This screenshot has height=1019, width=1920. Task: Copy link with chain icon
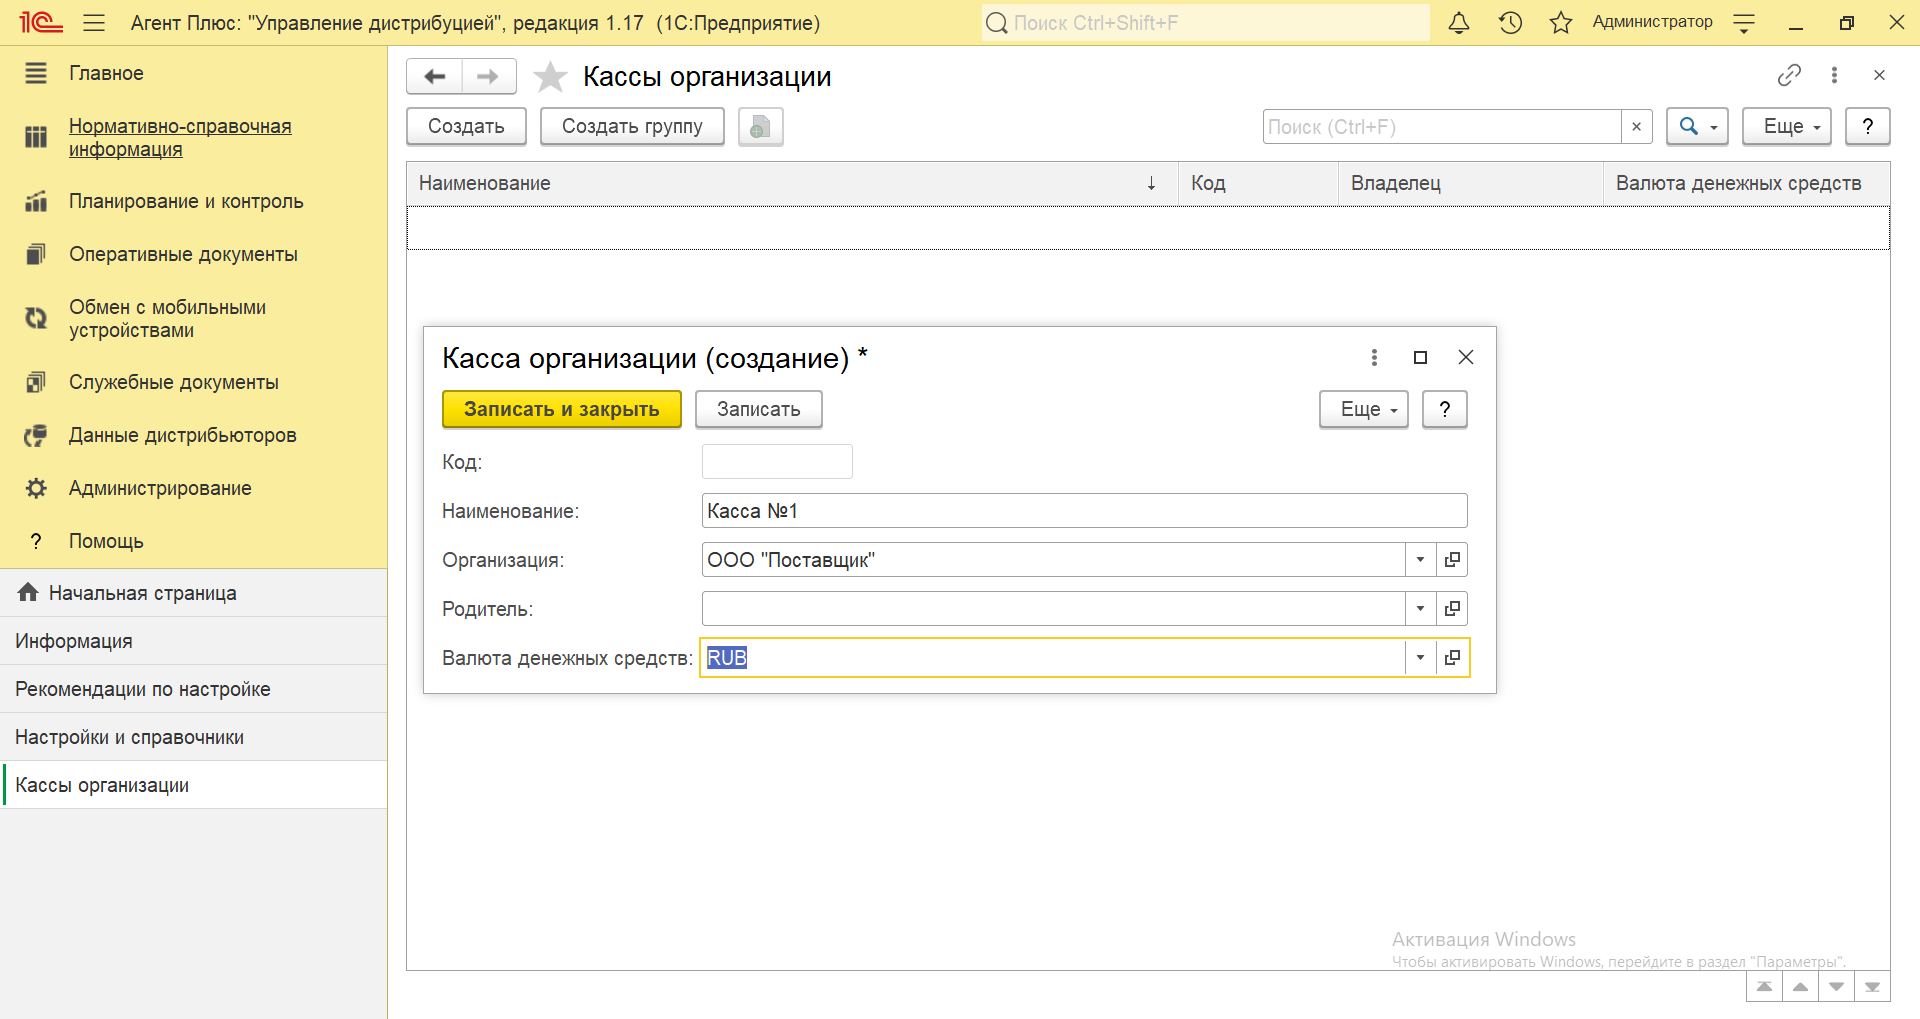(x=1789, y=75)
